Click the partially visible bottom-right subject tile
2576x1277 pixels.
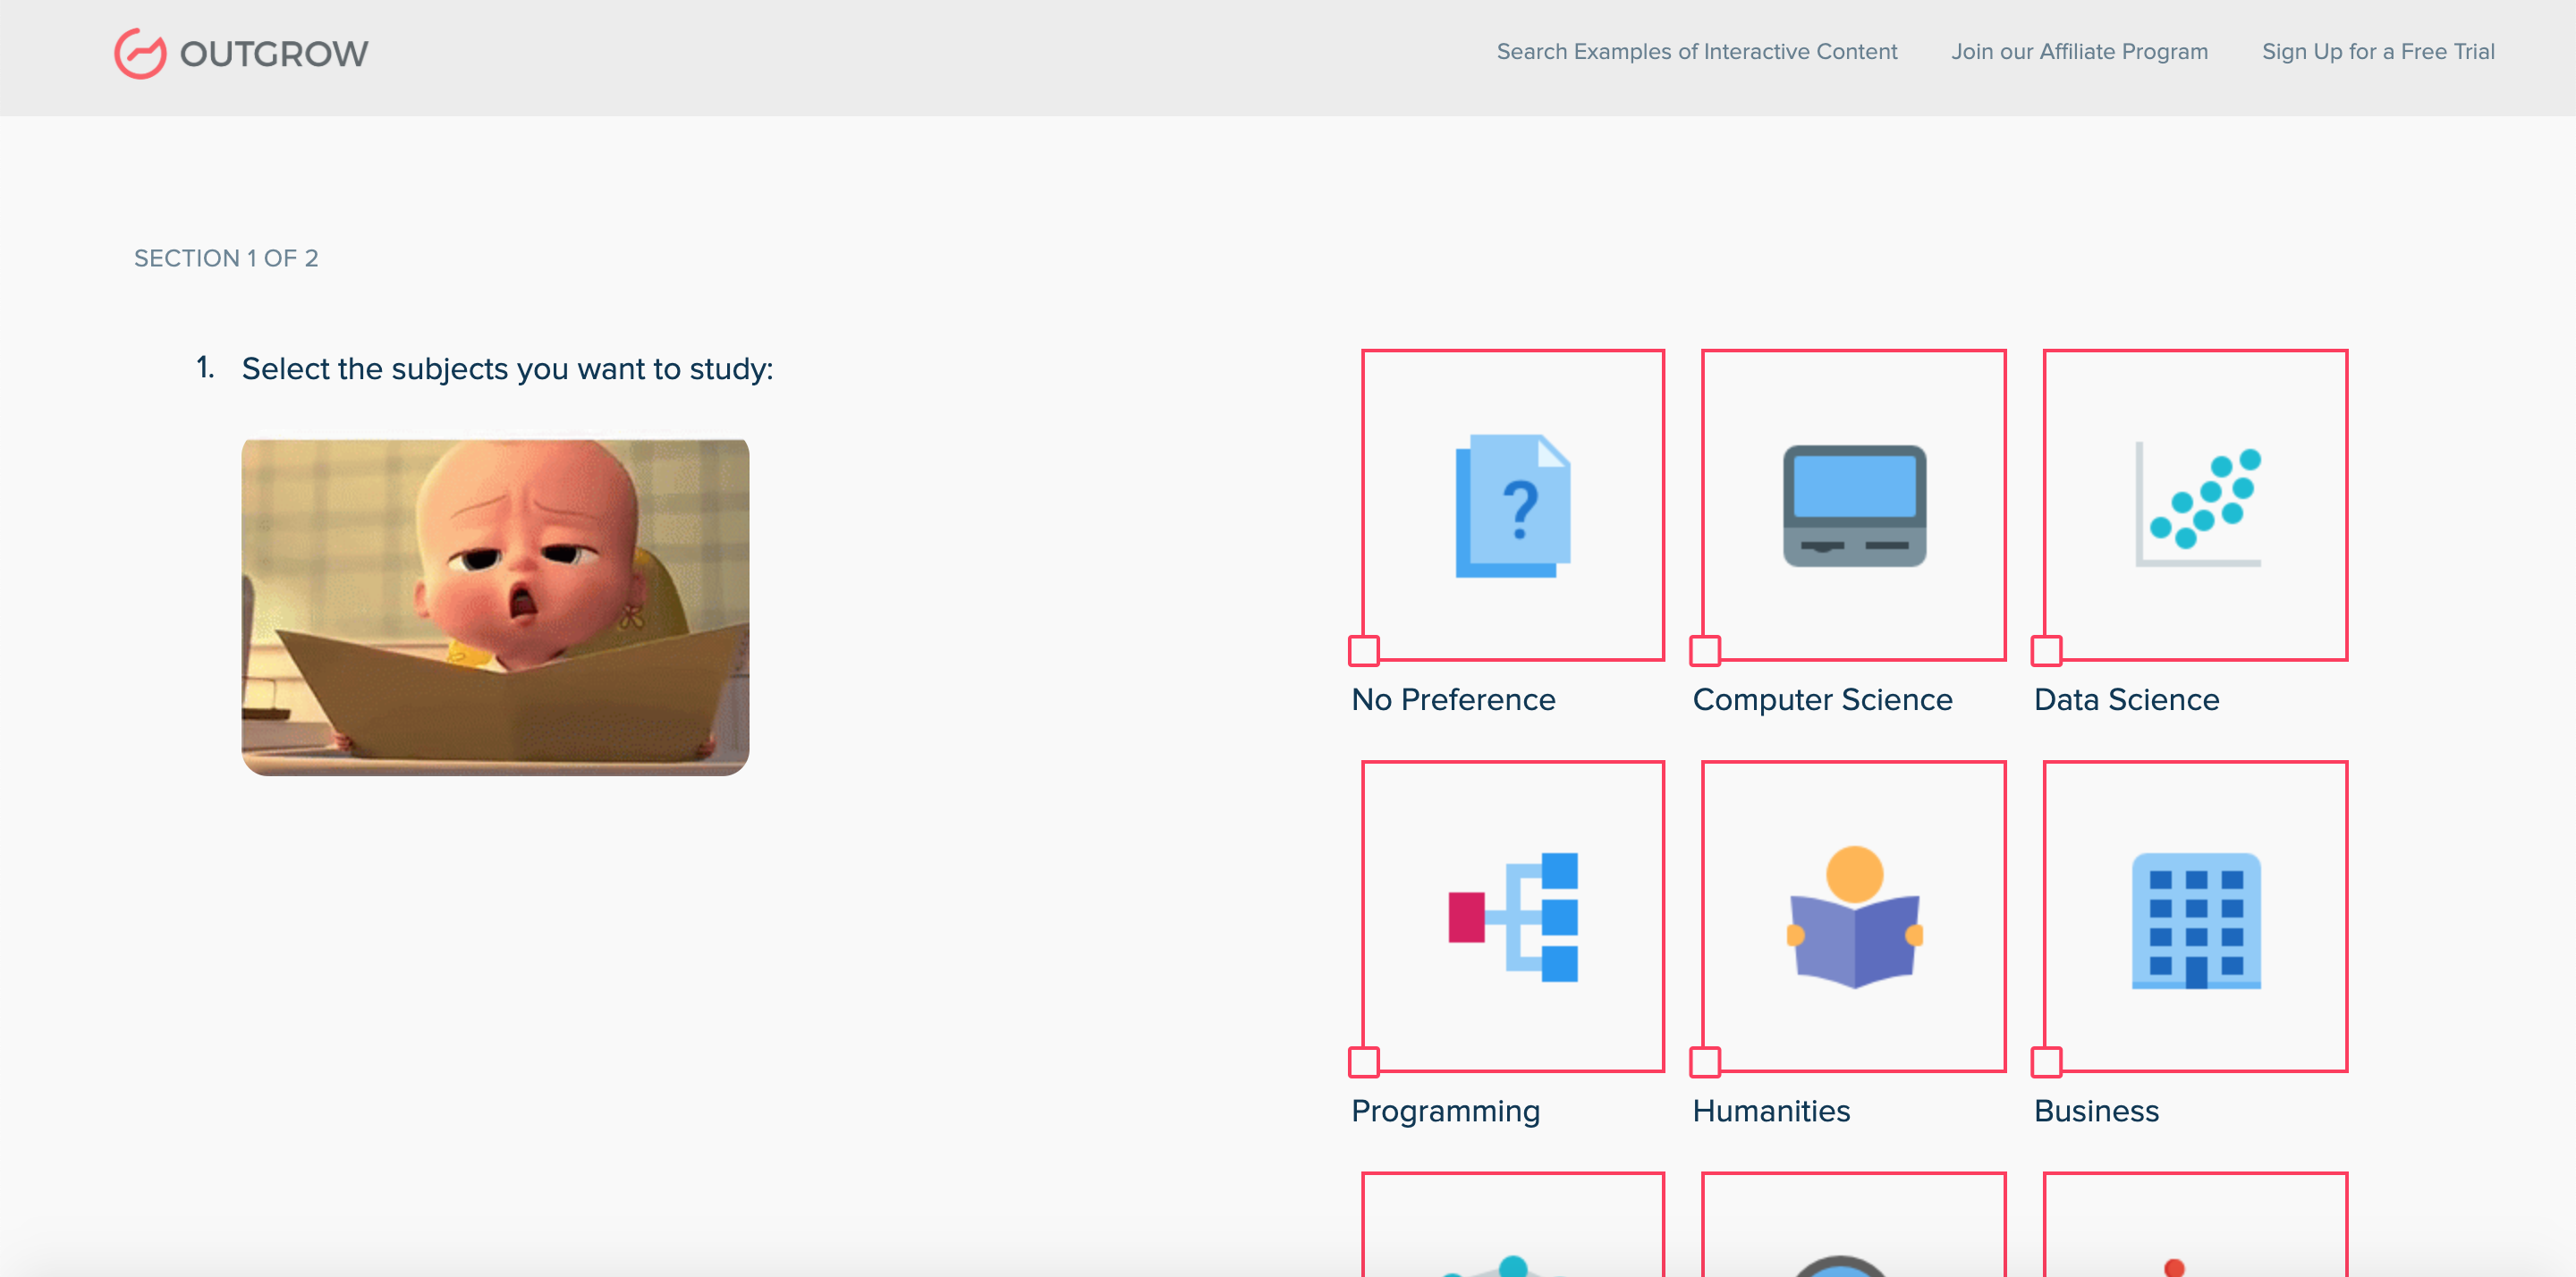(x=2195, y=1228)
